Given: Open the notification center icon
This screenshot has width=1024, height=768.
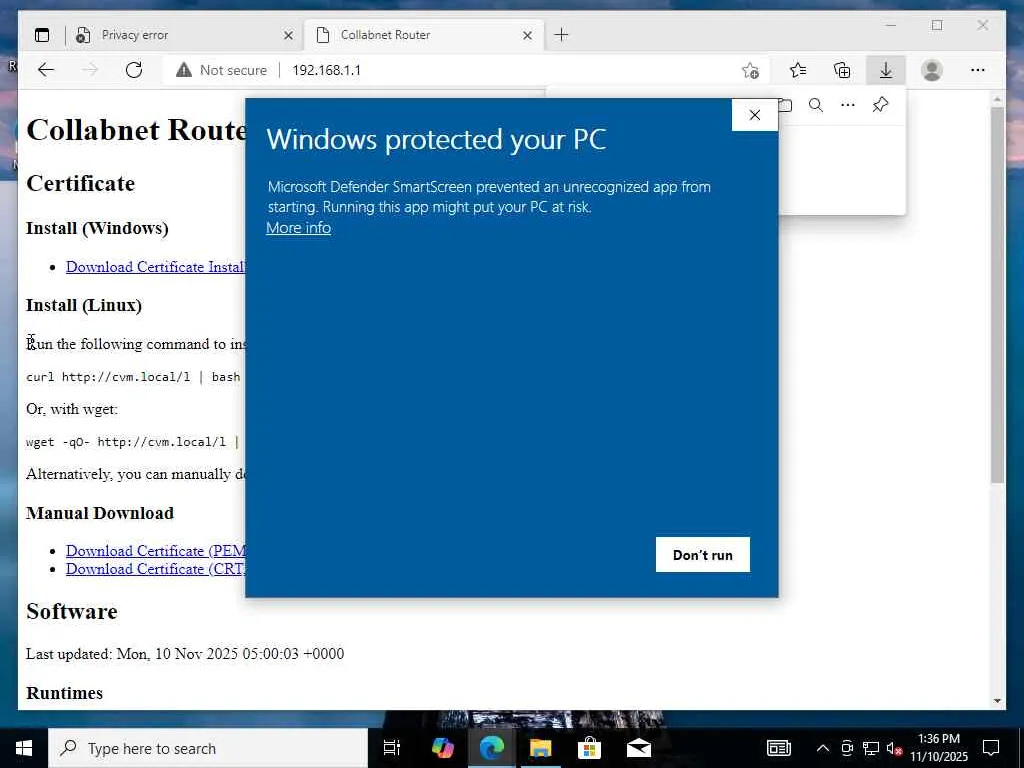Looking at the screenshot, I should [x=991, y=748].
